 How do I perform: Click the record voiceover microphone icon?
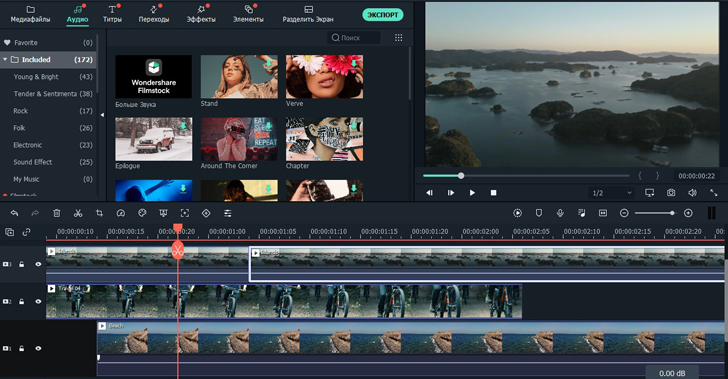point(560,213)
